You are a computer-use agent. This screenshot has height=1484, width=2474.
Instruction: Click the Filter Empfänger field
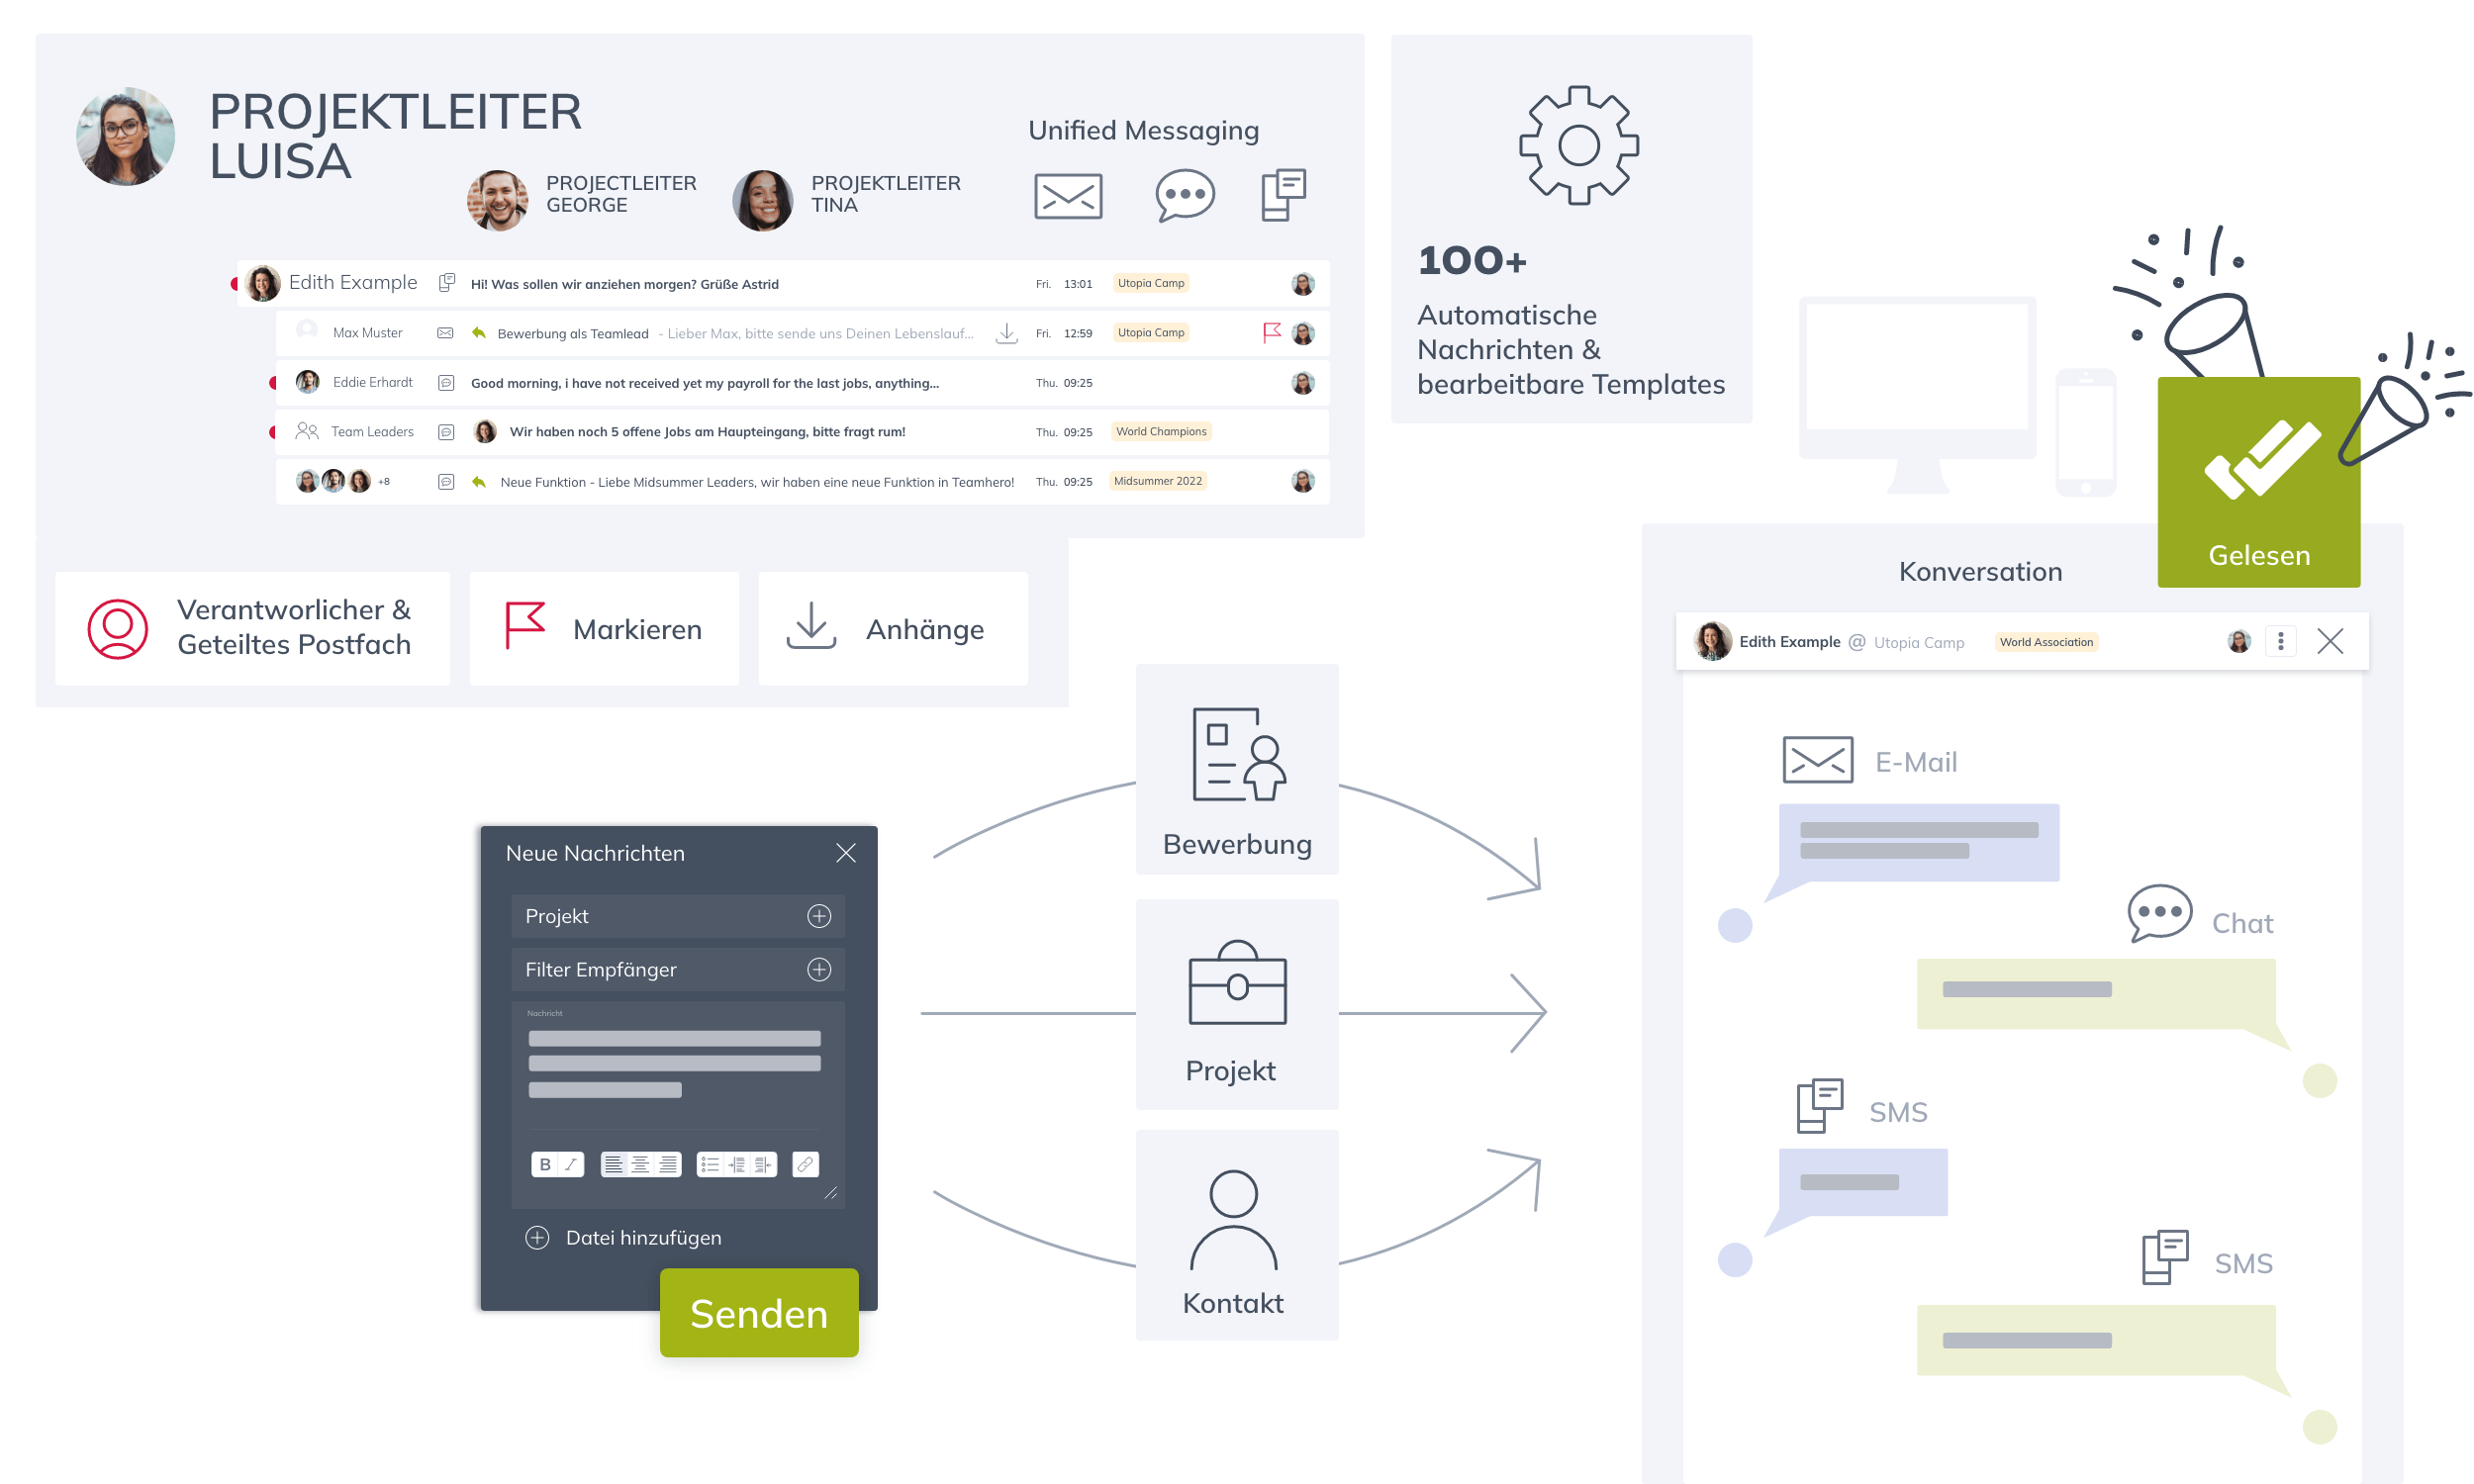pos(677,968)
